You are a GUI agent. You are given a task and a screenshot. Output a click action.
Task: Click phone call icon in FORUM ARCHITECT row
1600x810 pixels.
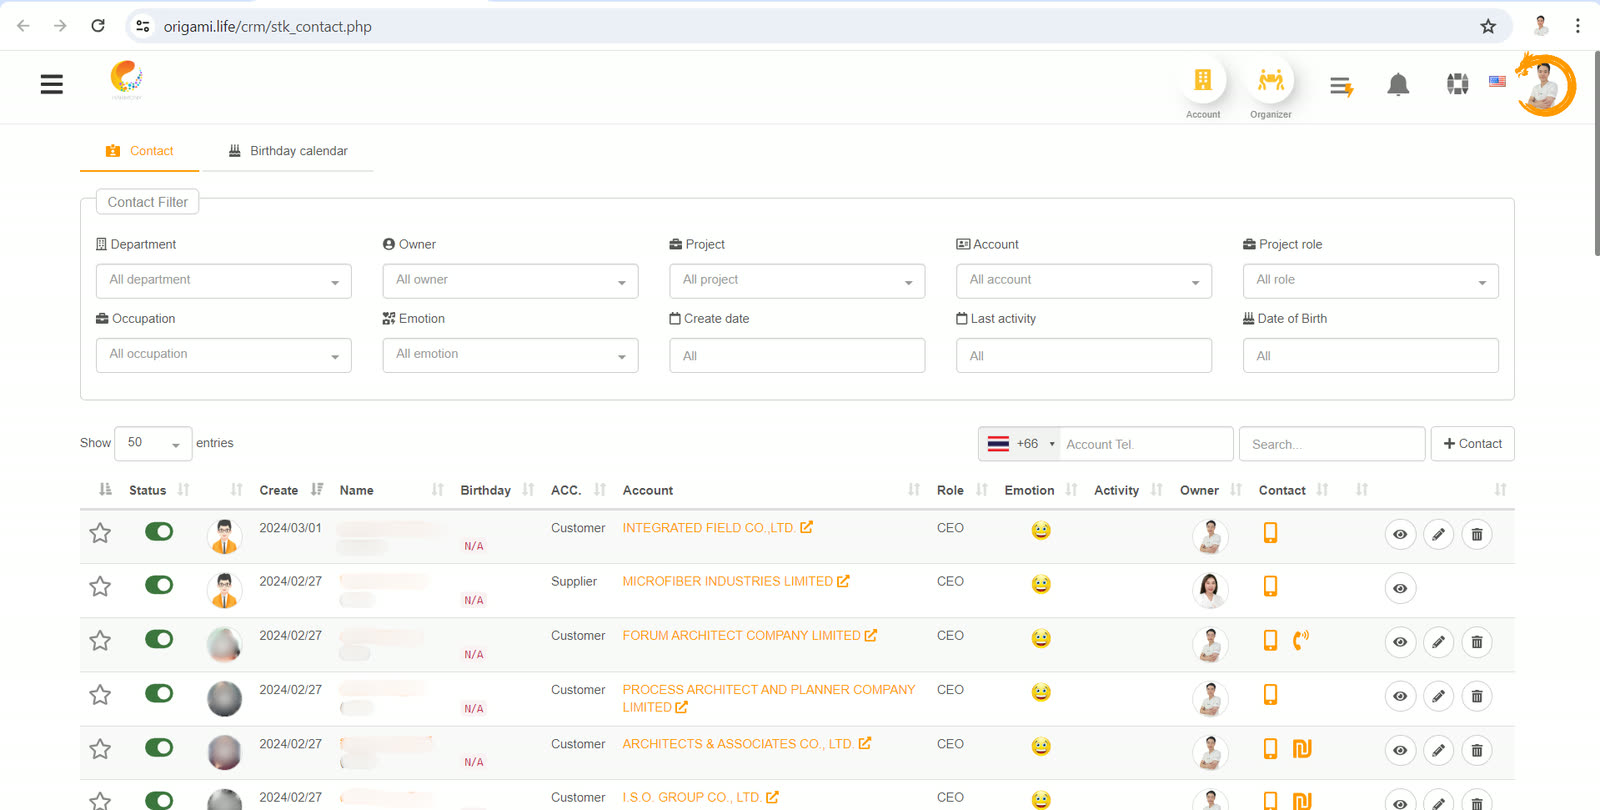(x=1301, y=640)
